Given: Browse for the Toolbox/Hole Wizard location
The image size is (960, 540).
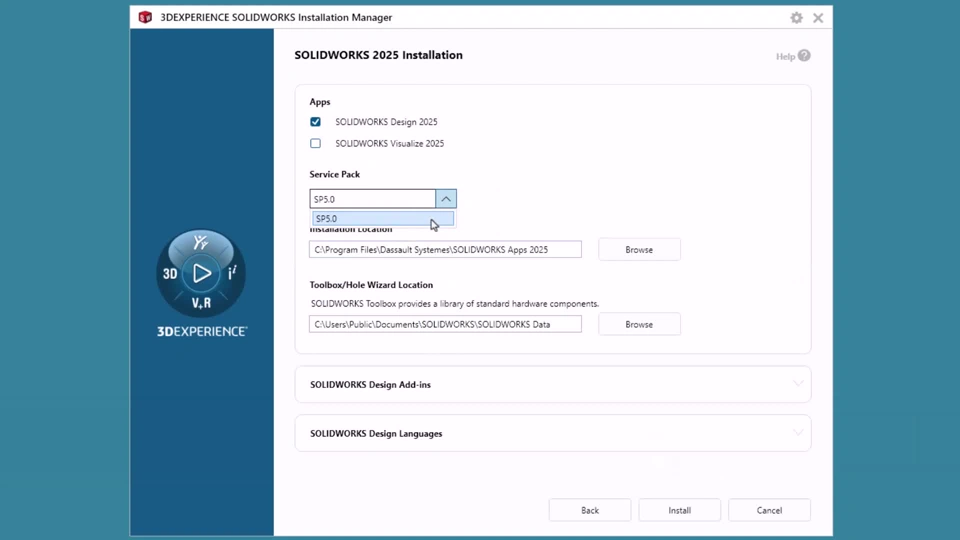Looking at the screenshot, I should [639, 324].
